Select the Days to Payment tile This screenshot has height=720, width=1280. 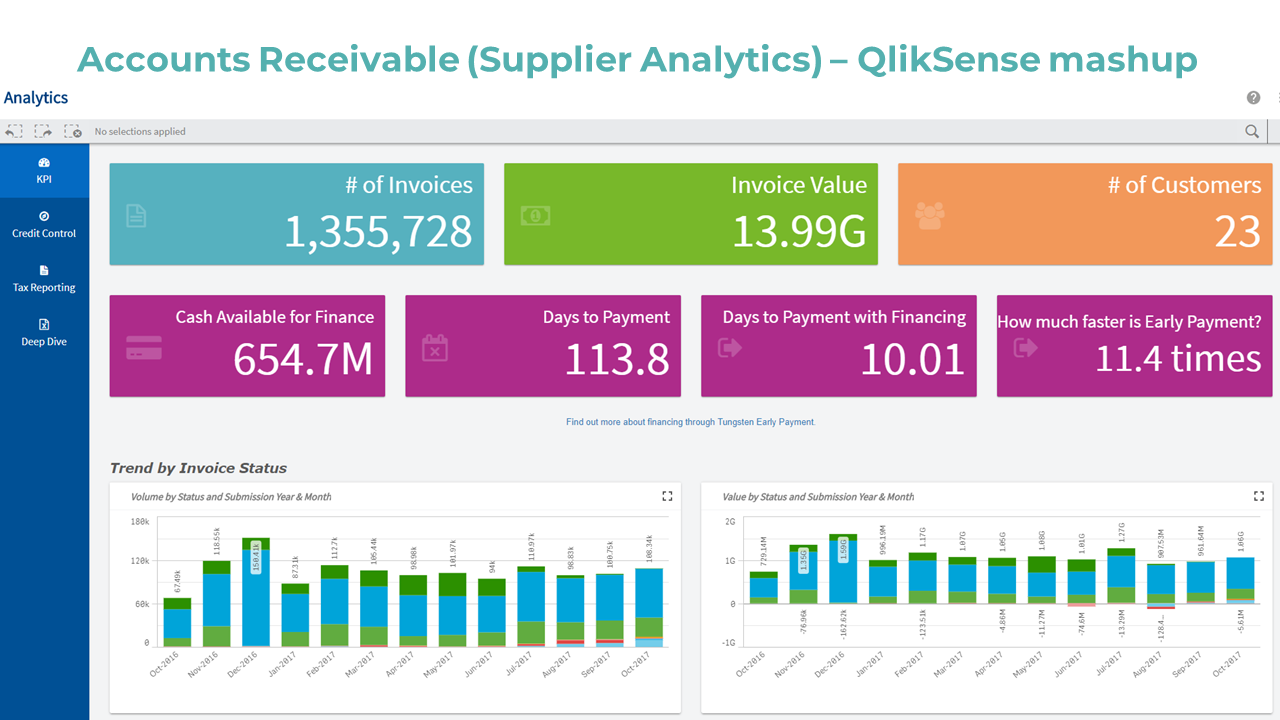click(543, 345)
